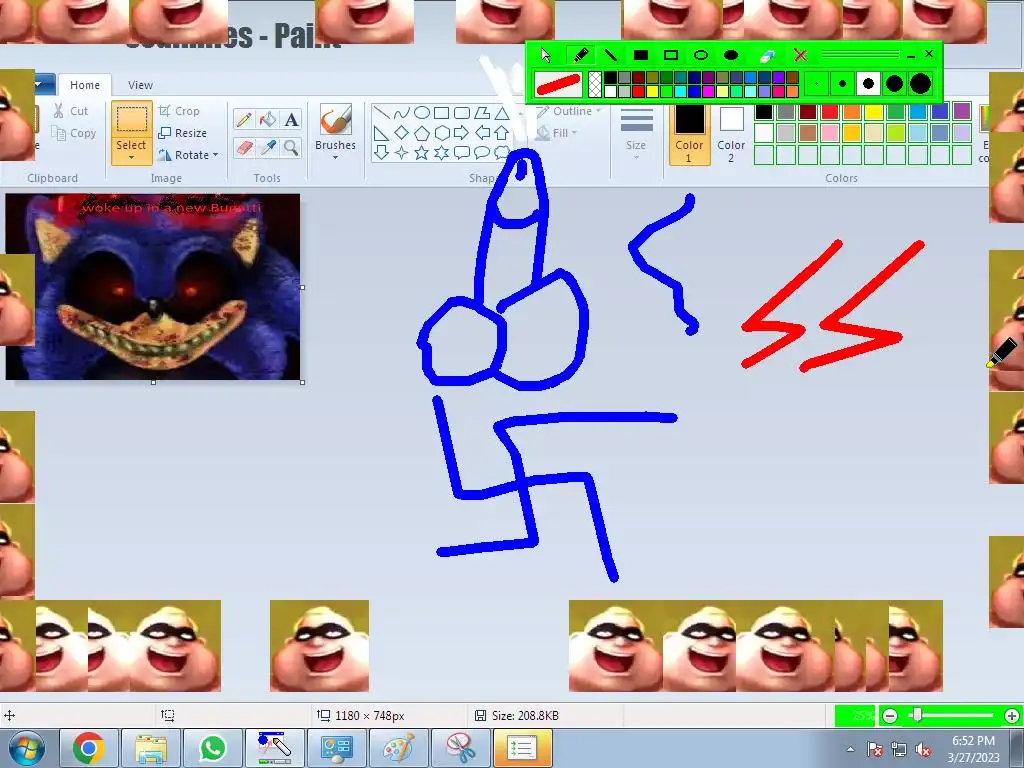Open the View ribbon tab
This screenshot has height=768, width=1024.
[x=140, y=85]
